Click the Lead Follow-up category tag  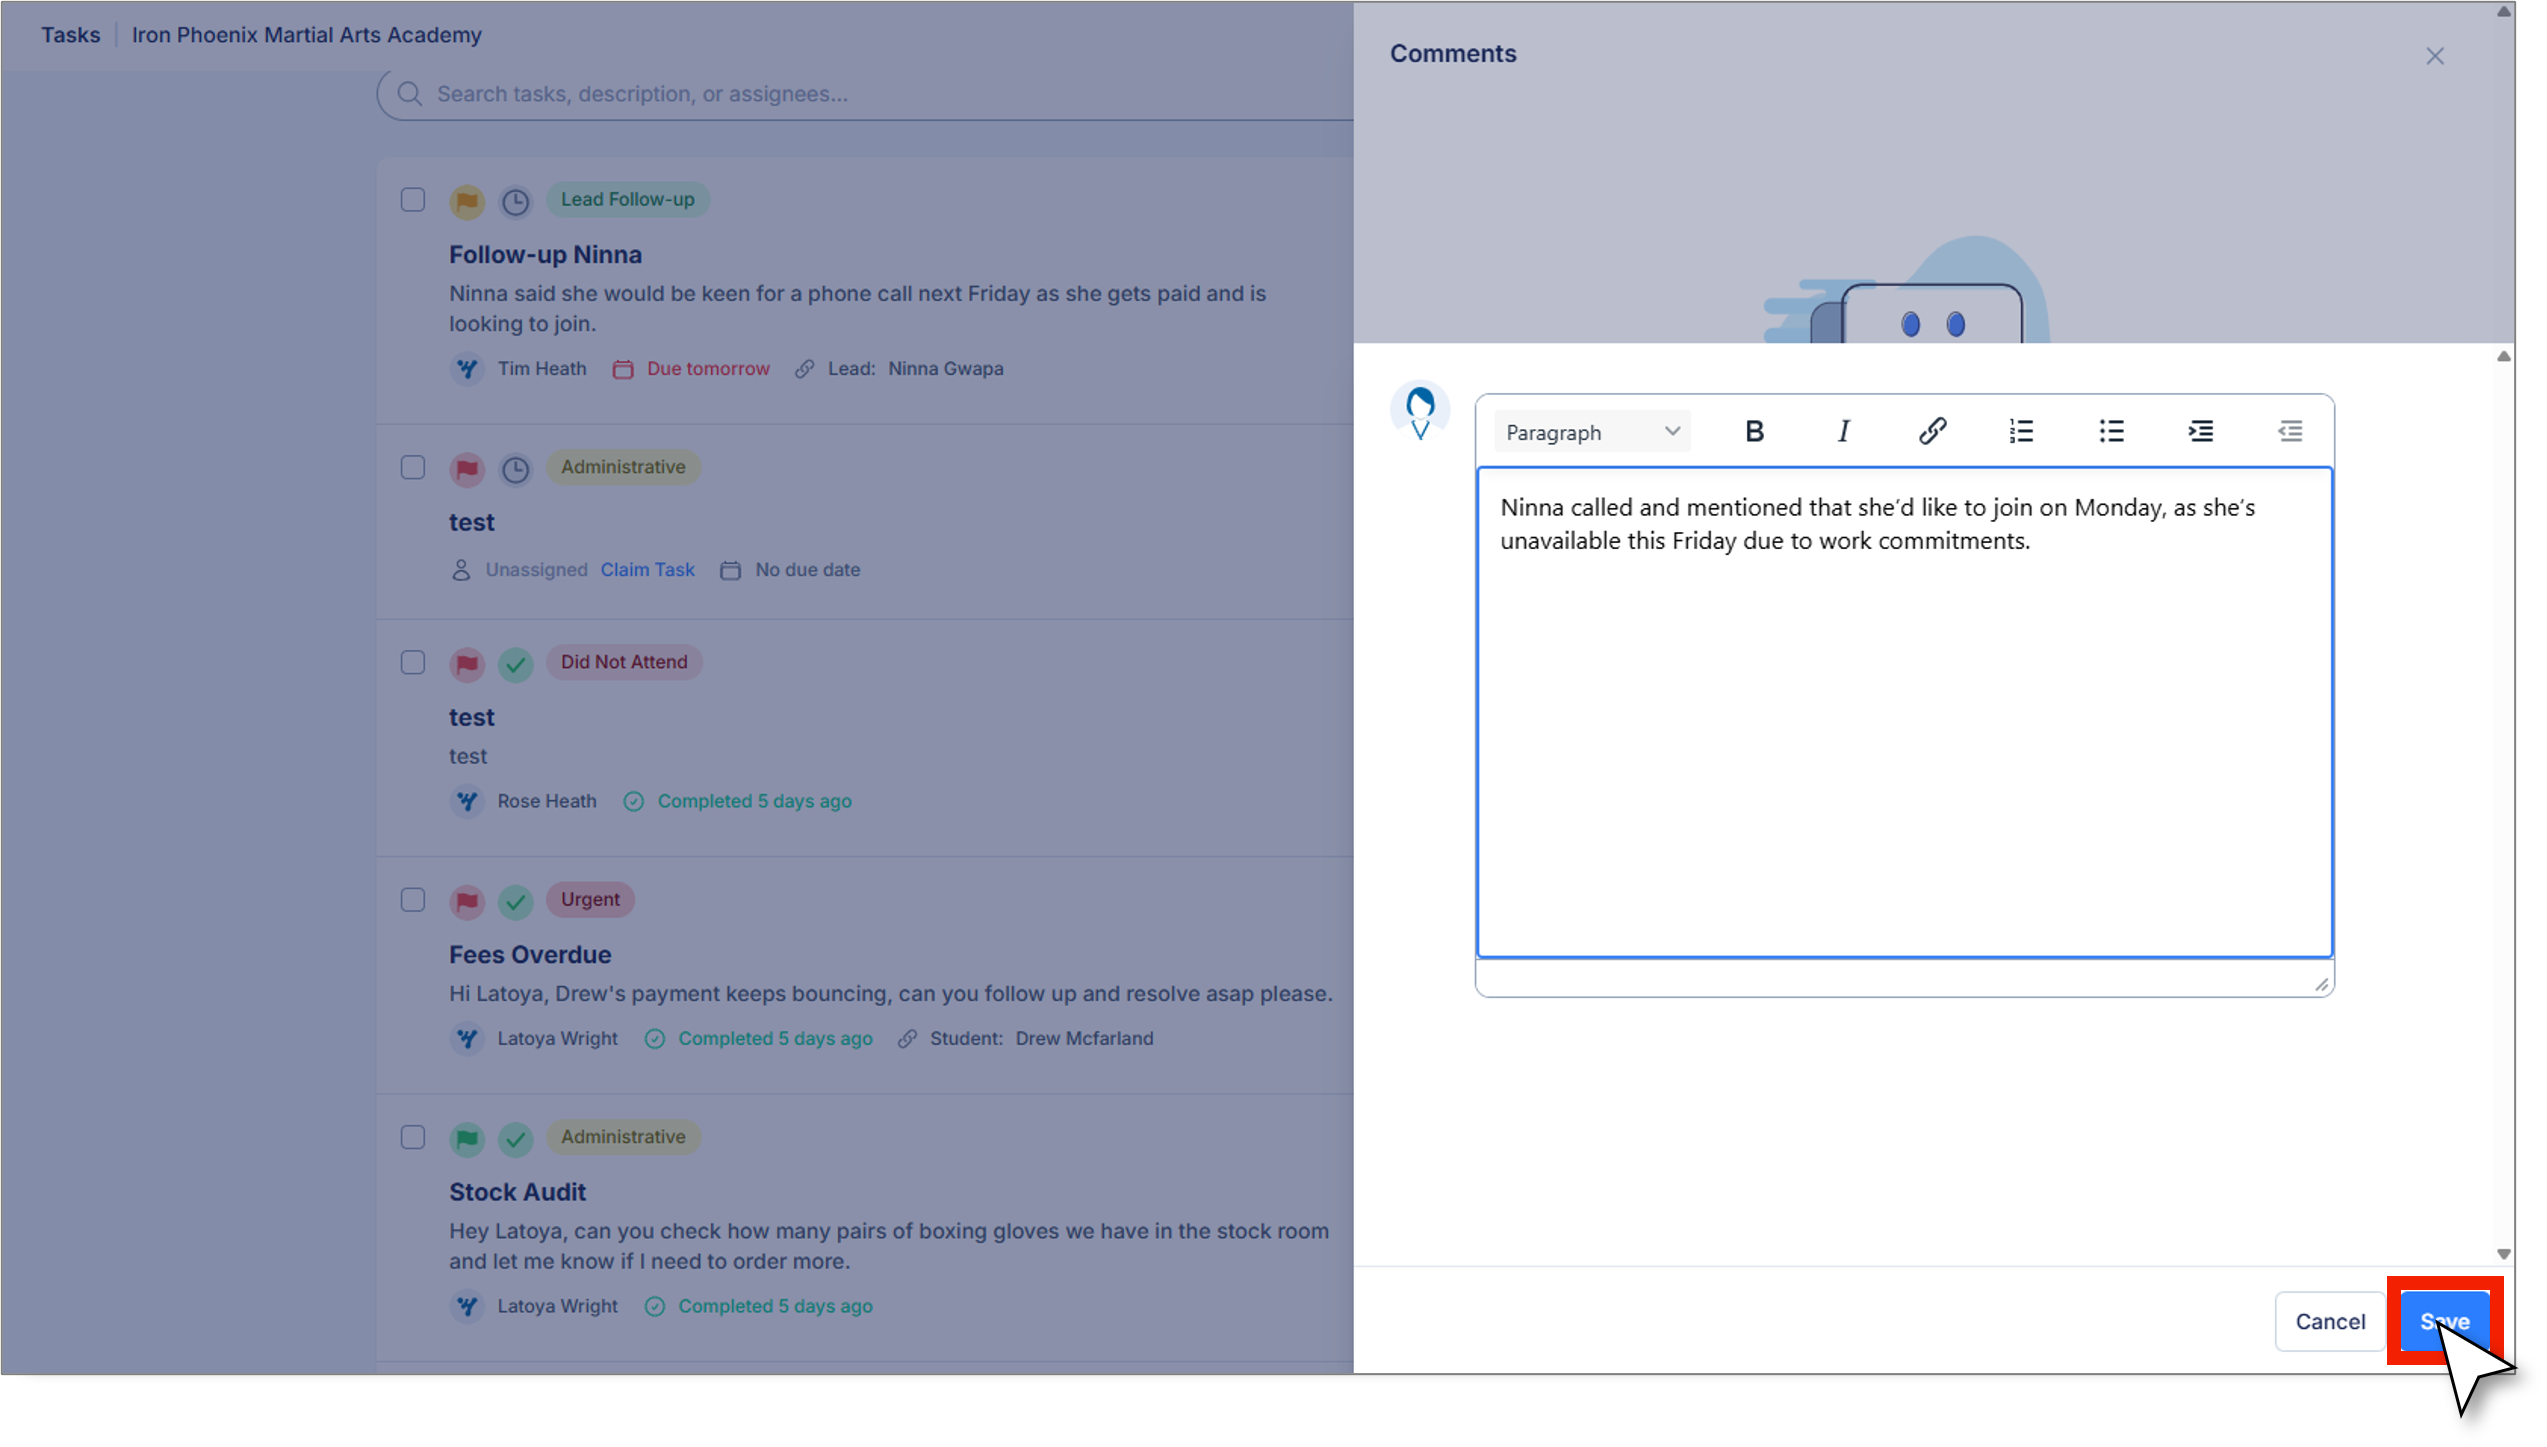(627, 199)
